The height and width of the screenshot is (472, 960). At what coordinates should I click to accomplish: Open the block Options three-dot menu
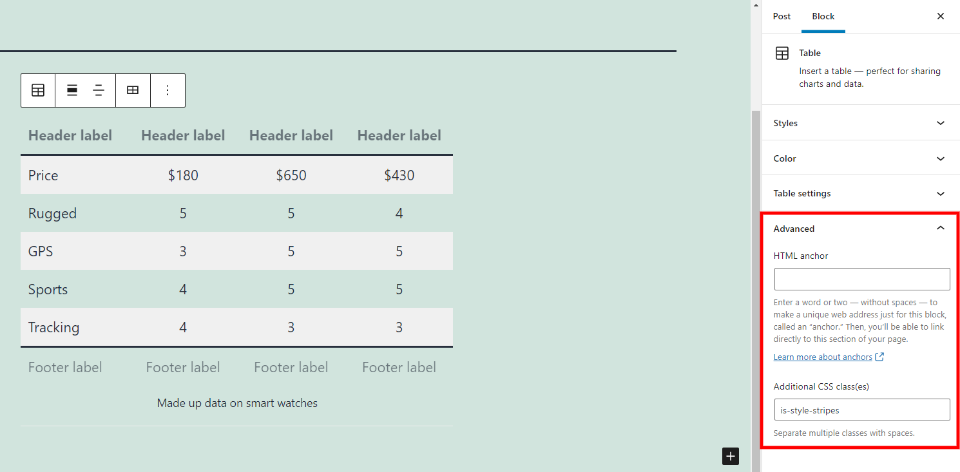pos(167,90)
